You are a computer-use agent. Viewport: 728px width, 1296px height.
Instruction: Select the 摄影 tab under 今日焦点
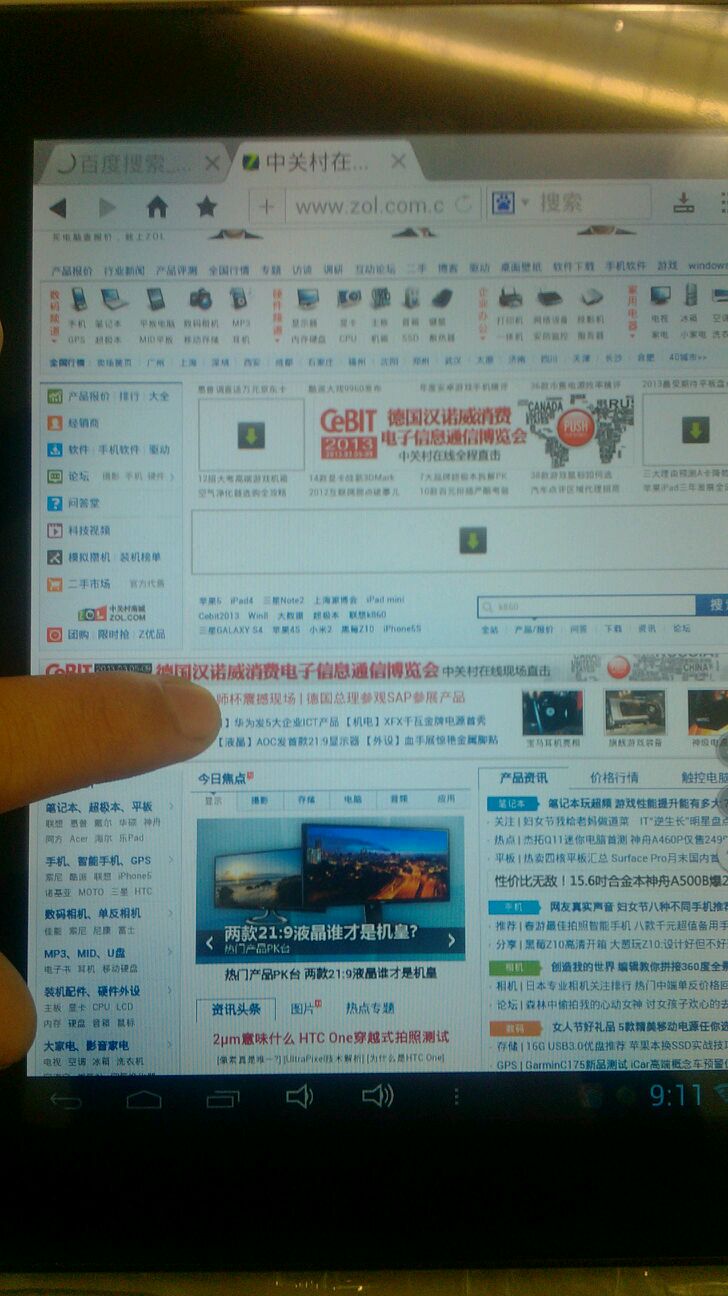259,800
